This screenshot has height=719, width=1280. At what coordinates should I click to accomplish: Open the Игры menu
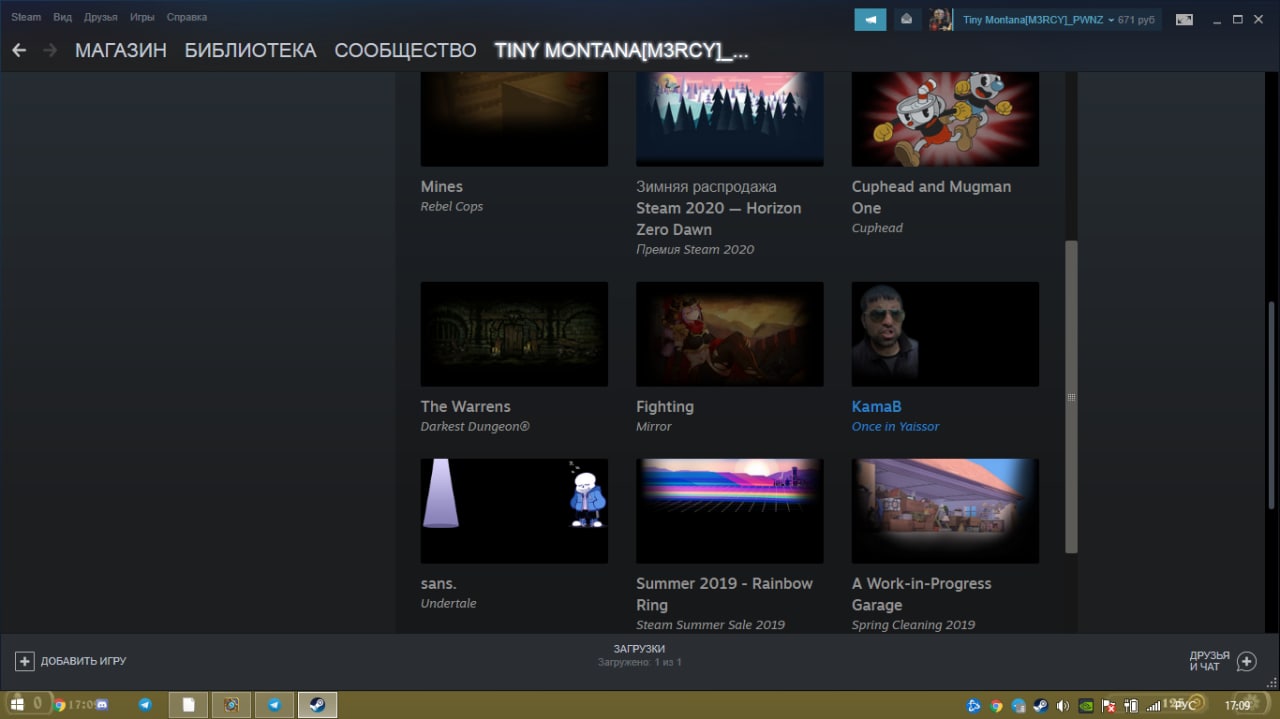(x=142, y=17)
